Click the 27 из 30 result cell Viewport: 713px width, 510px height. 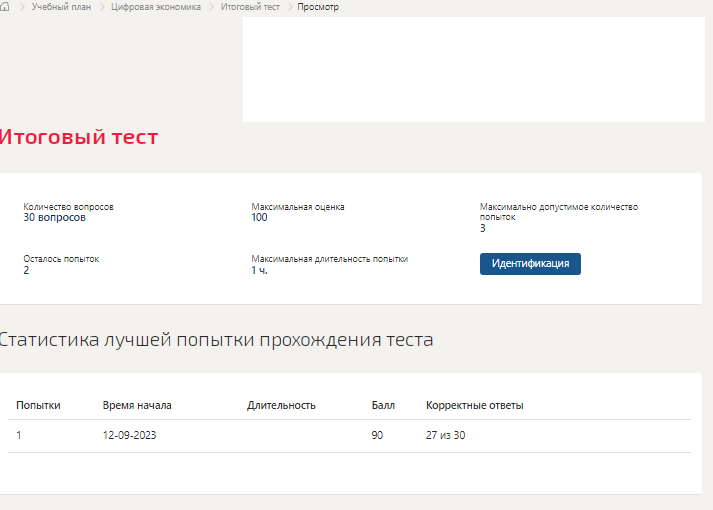[445, 435]
